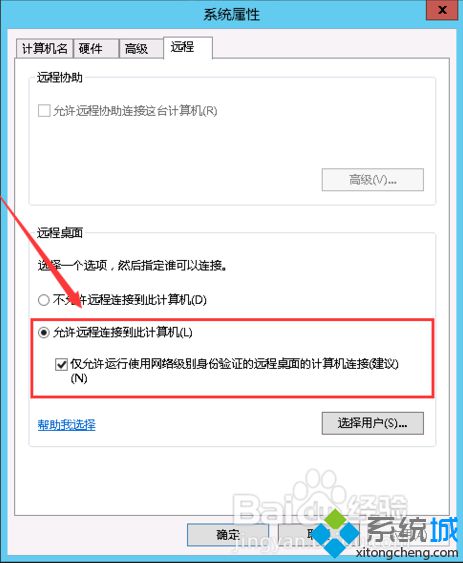The width and height of the screenshot is (463, 563).
Task: Open the 帮助我选择 help link
Action: 66,425
